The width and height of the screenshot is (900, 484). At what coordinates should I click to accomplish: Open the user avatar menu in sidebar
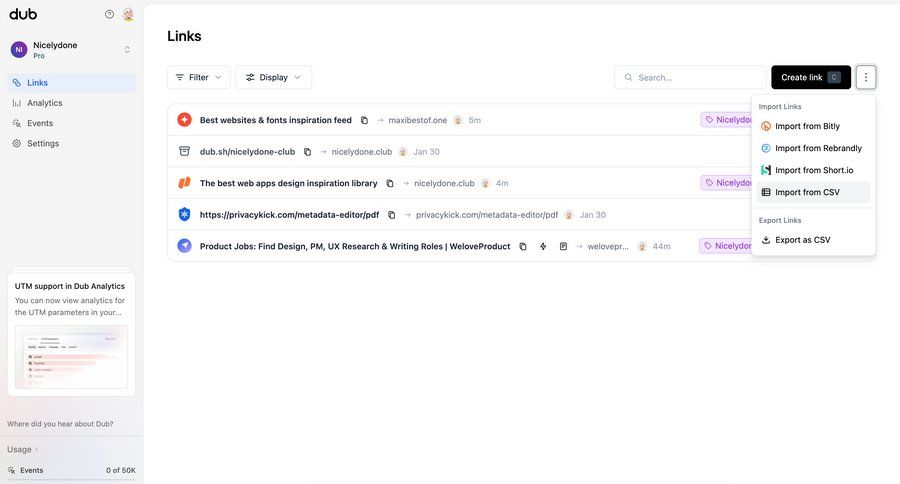pos(128,14)
